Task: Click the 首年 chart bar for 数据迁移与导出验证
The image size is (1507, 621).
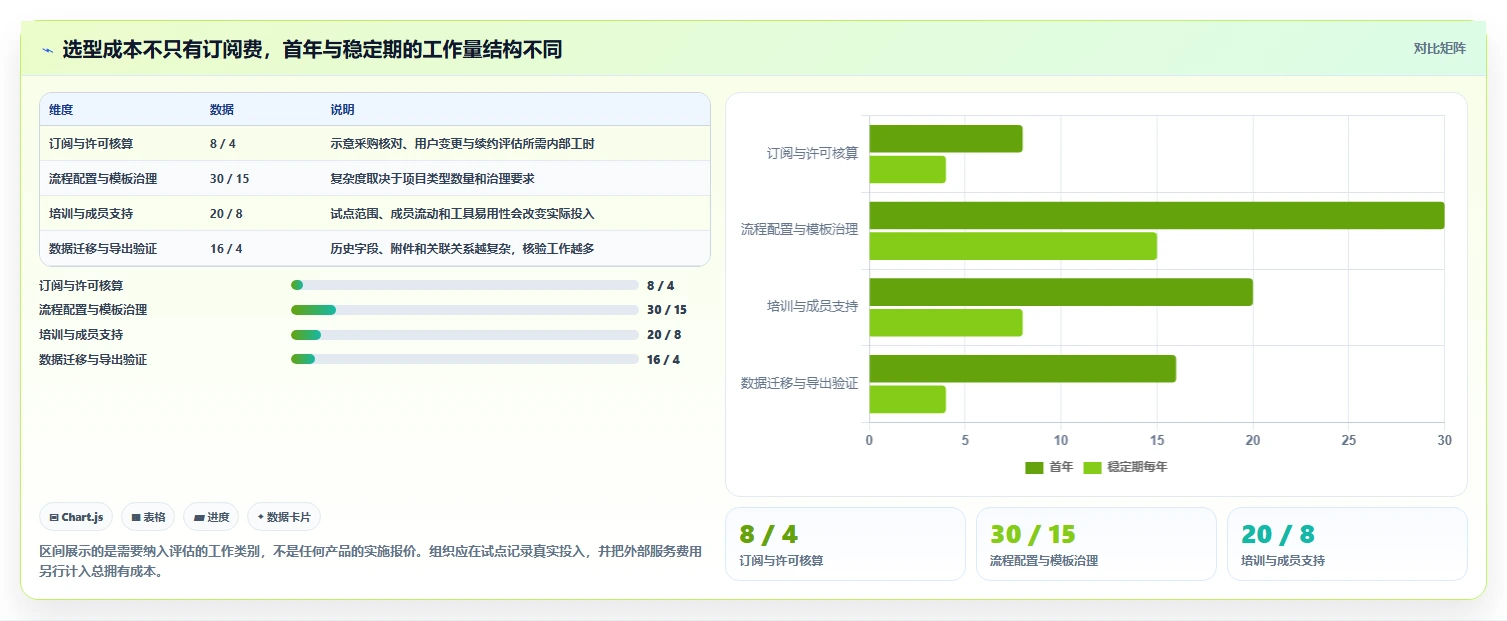Action: pyautogui.click(x=1022, y=369)
